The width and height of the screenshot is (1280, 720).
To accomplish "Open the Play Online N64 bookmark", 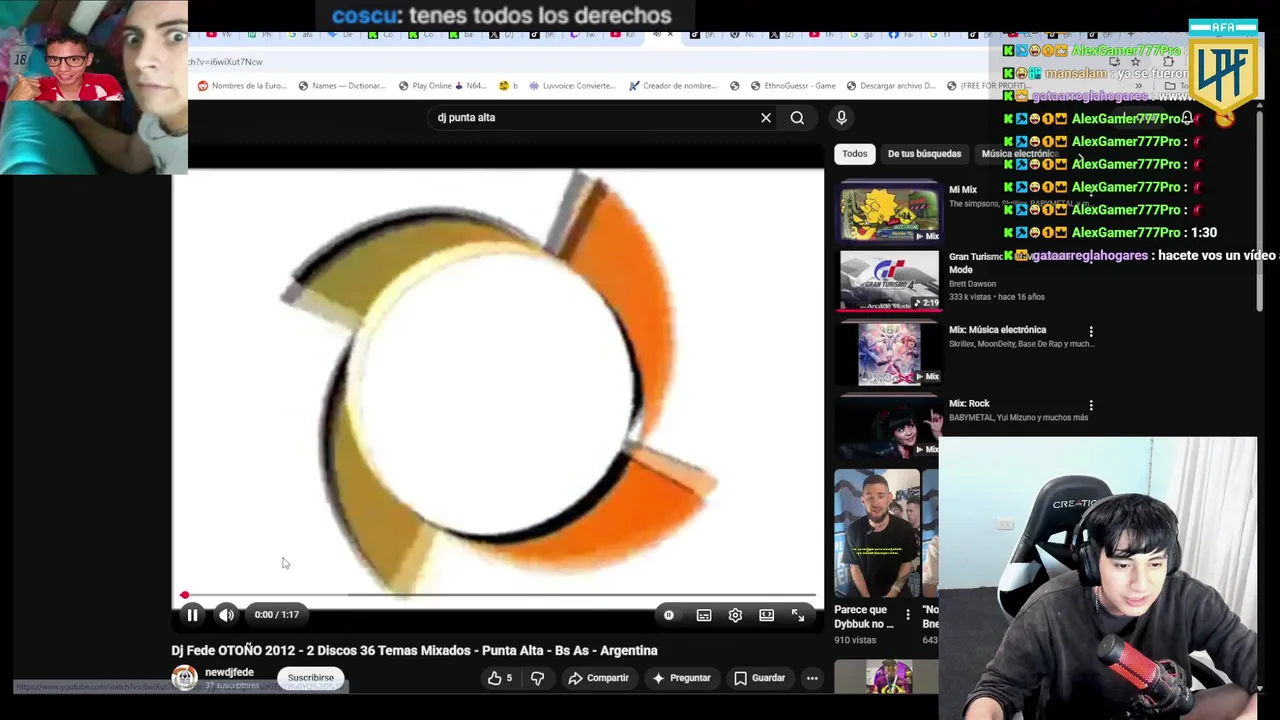I will pyautogui.click(x=442, y=86).
